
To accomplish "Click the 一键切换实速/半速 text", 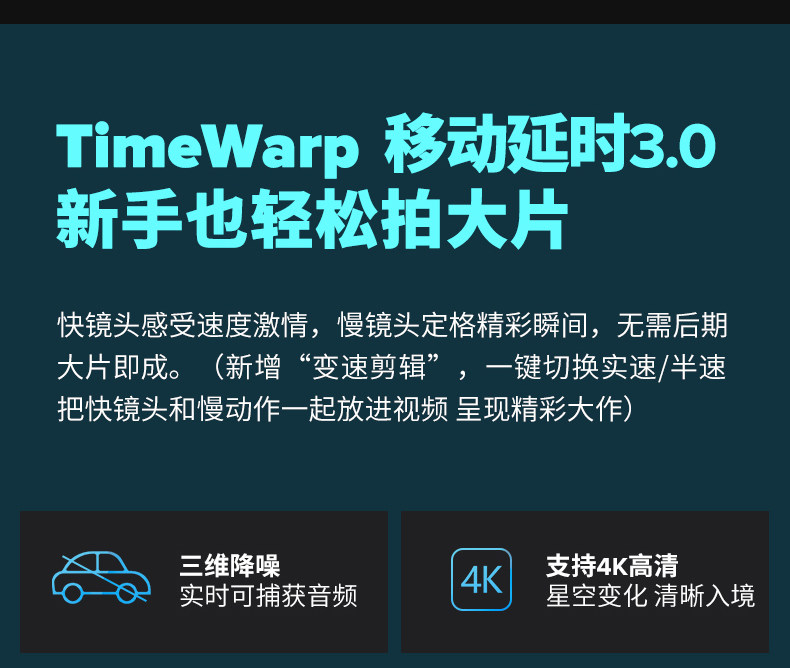I will click(606, 367).
